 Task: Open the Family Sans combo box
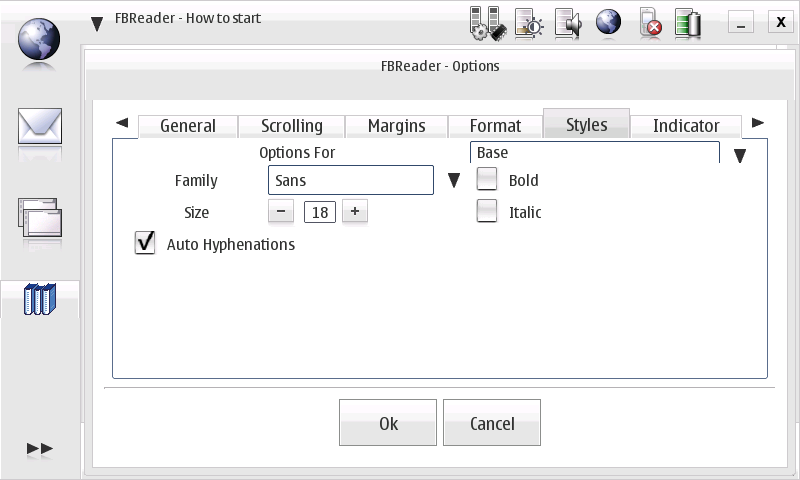[x=351, y=180]
